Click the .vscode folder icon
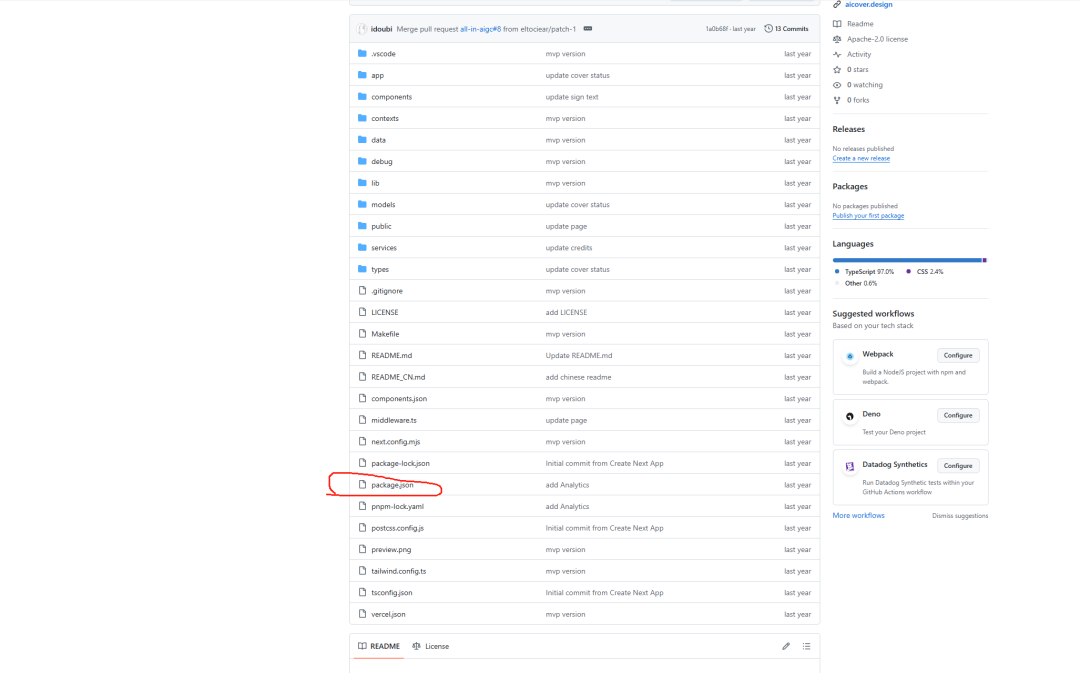This screenshot has width=1080, height=673. point(362,54)
